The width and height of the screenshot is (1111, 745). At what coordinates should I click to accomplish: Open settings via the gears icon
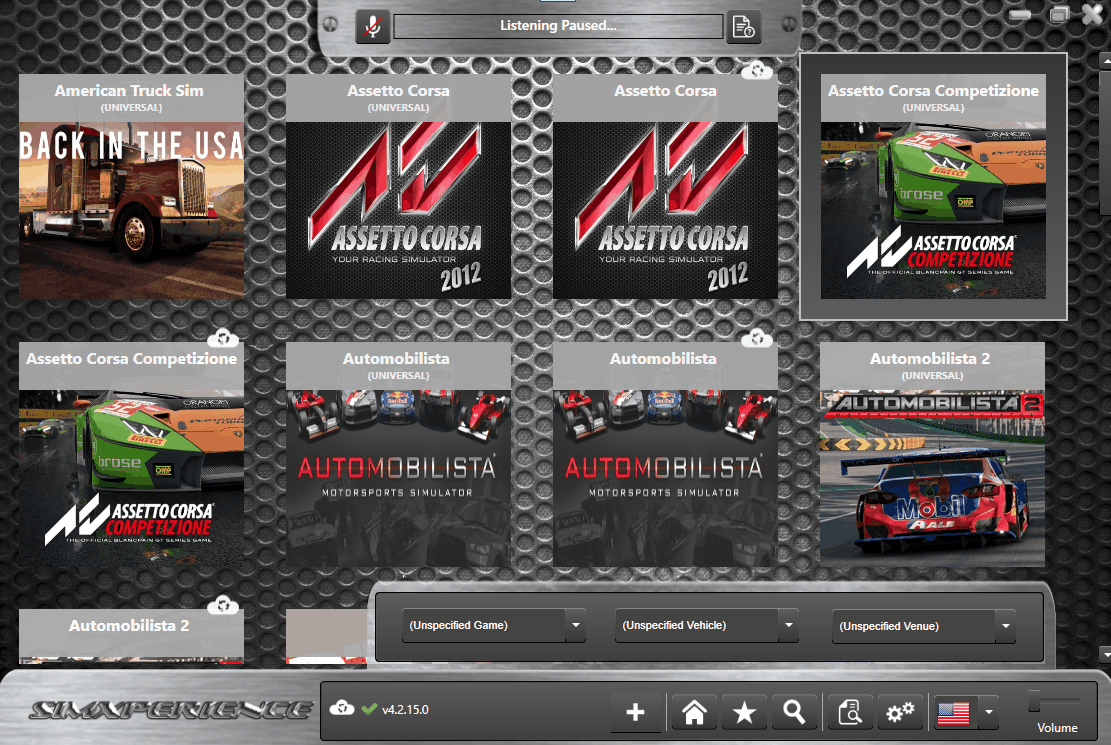pyautogui.click(x=900, y=713)
